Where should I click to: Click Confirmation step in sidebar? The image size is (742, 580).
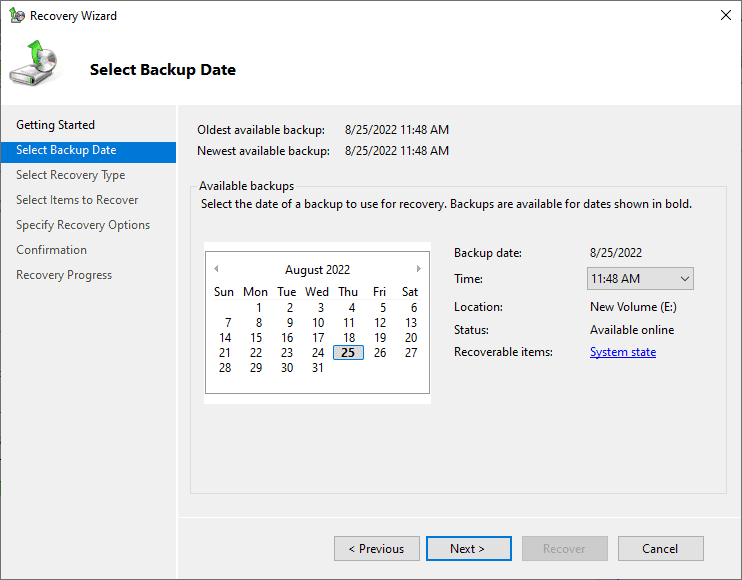51,250
